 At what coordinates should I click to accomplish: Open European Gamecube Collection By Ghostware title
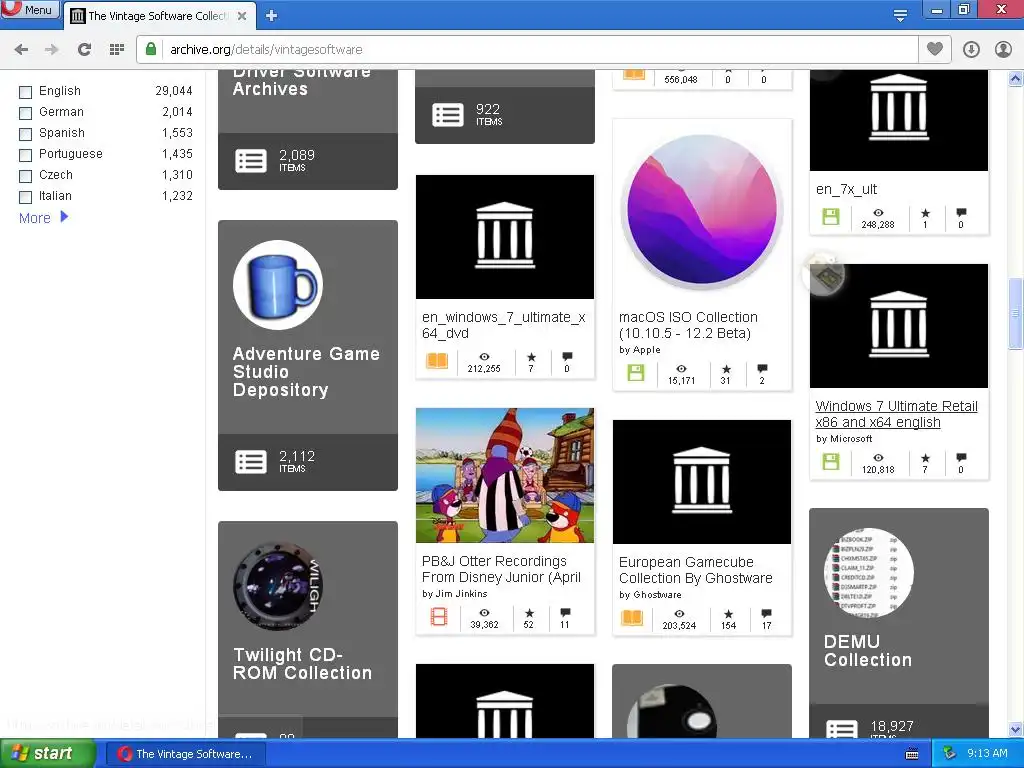696,570
